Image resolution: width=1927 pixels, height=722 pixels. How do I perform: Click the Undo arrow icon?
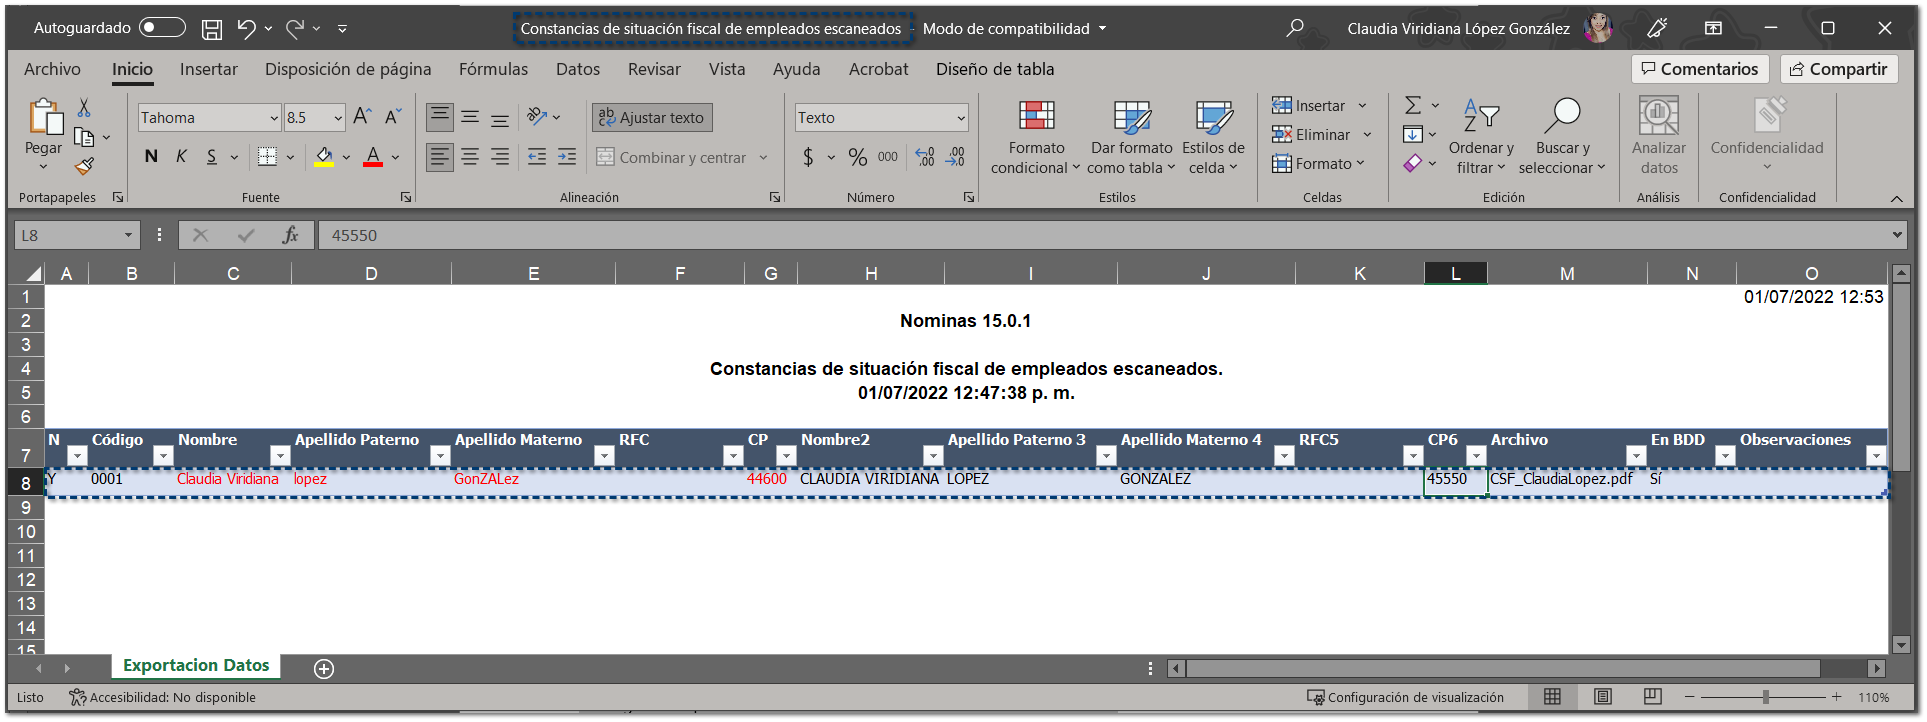click(246, 29)
